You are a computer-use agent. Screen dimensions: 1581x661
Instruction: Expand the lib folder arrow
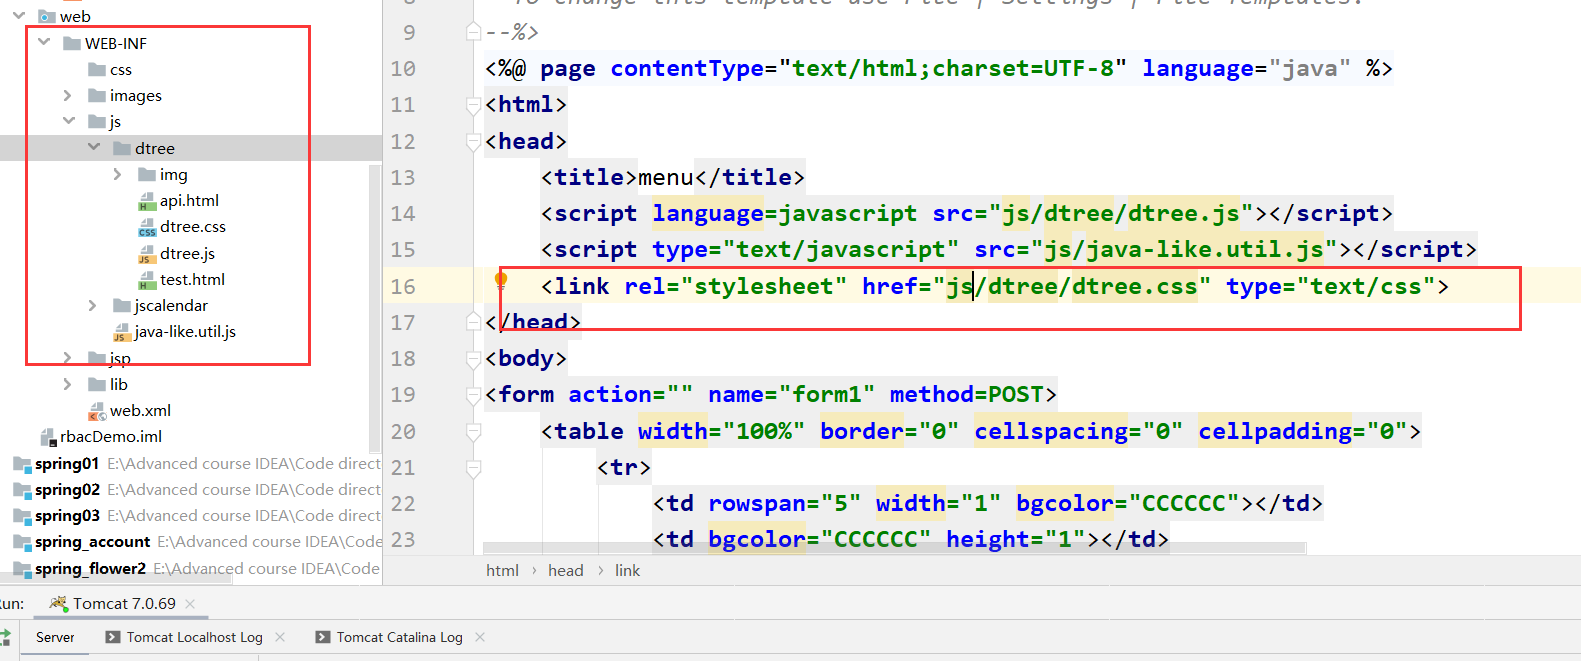click(68, 384)
